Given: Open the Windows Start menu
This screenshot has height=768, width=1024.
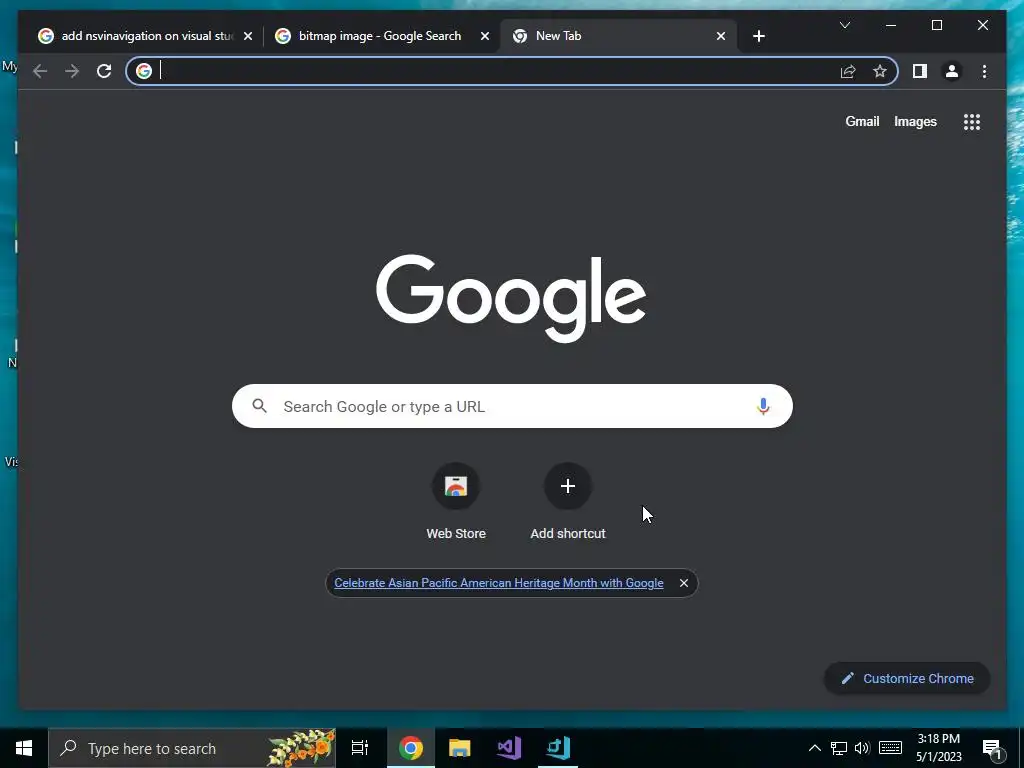Looking at the screenshot, I should (24, 748).
